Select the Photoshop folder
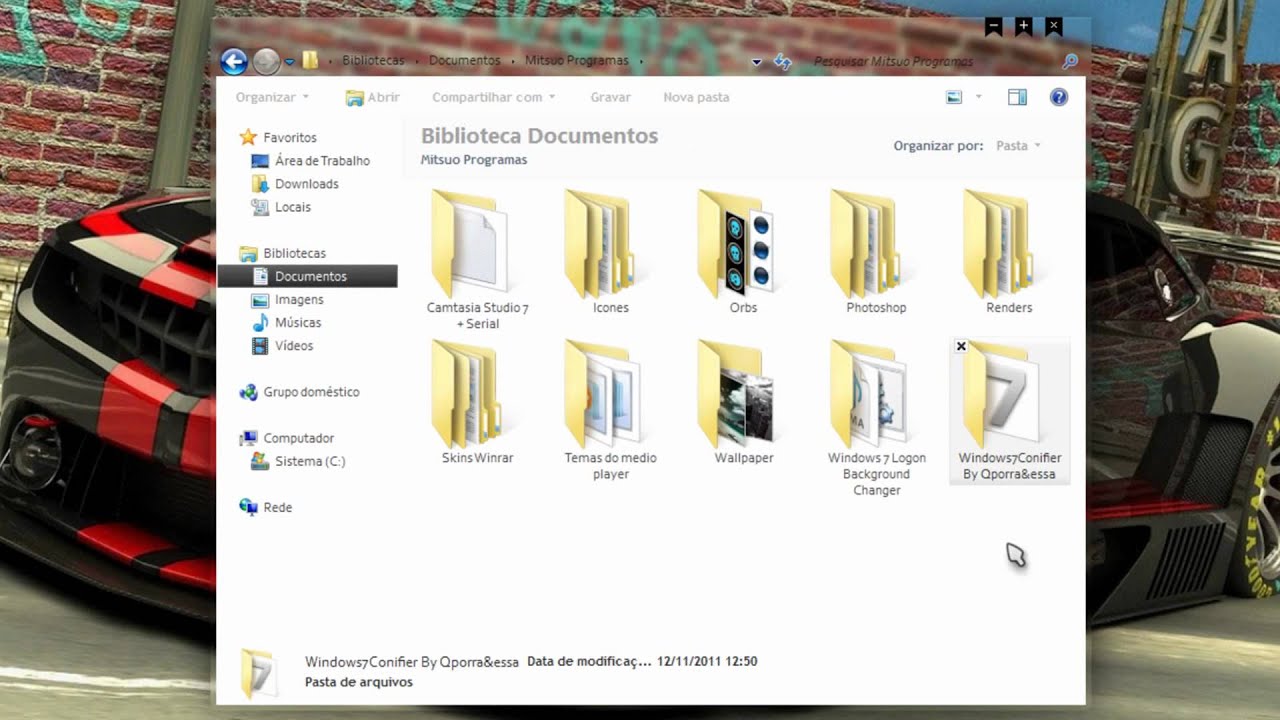The image size is (1280, 720). 877,250
